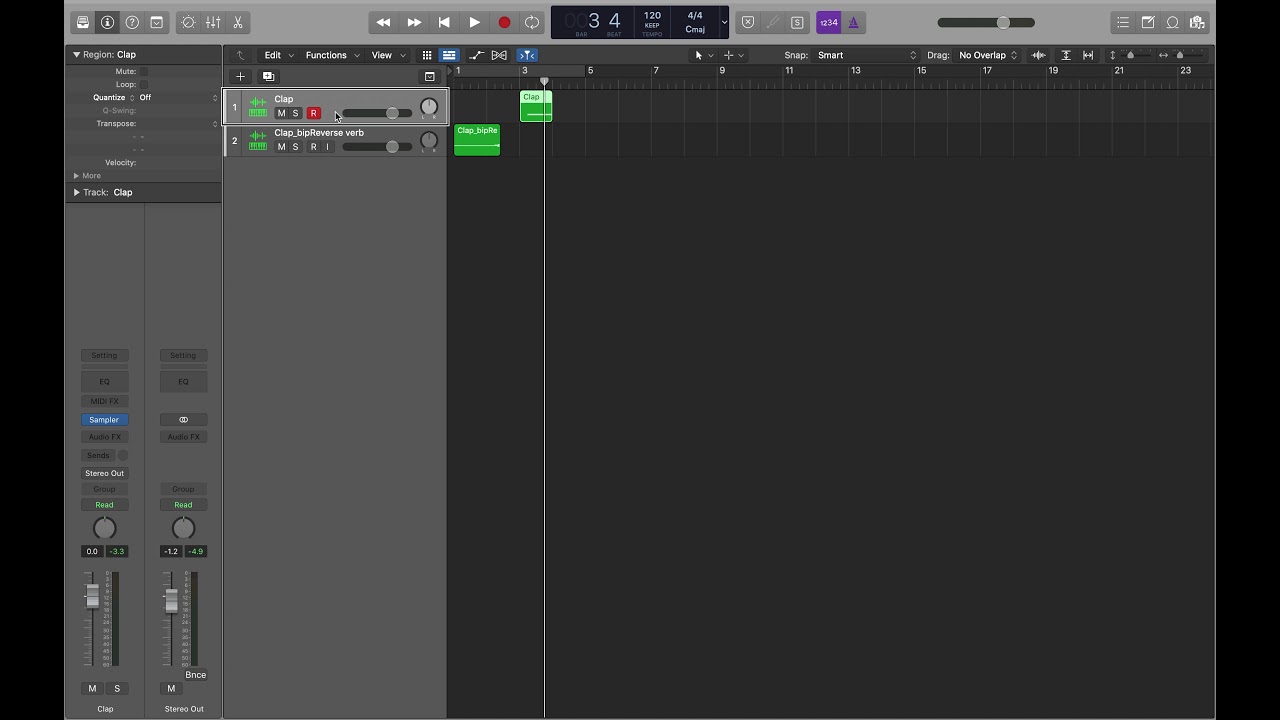Toggle the Metronome click button
The width and height of the screenshot is (1280, 720).
853,22
